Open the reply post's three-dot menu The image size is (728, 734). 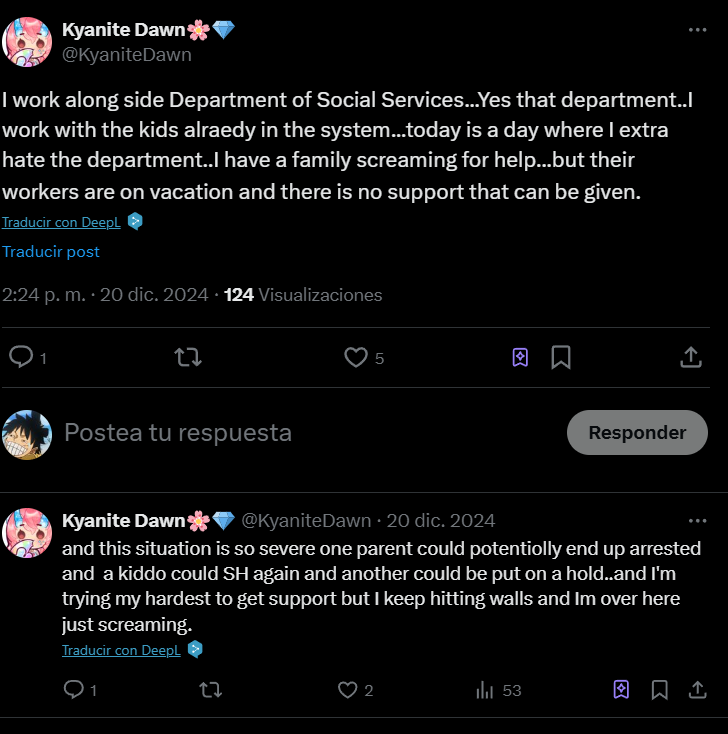click(x=697, y=521)
